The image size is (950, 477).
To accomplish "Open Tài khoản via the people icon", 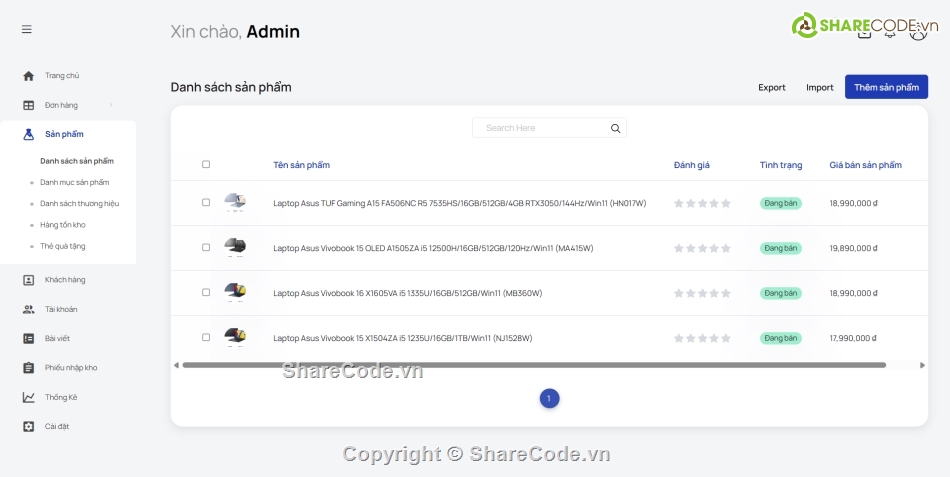I will point(28,310).
